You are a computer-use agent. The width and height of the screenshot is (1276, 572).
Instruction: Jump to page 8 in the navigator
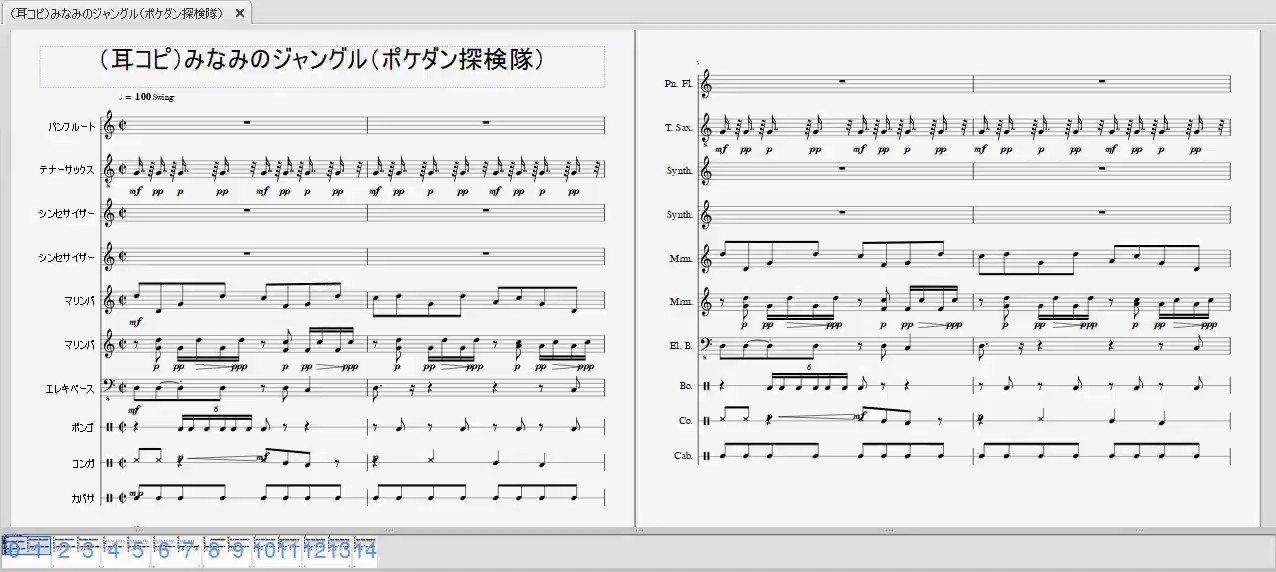point(213,549)
